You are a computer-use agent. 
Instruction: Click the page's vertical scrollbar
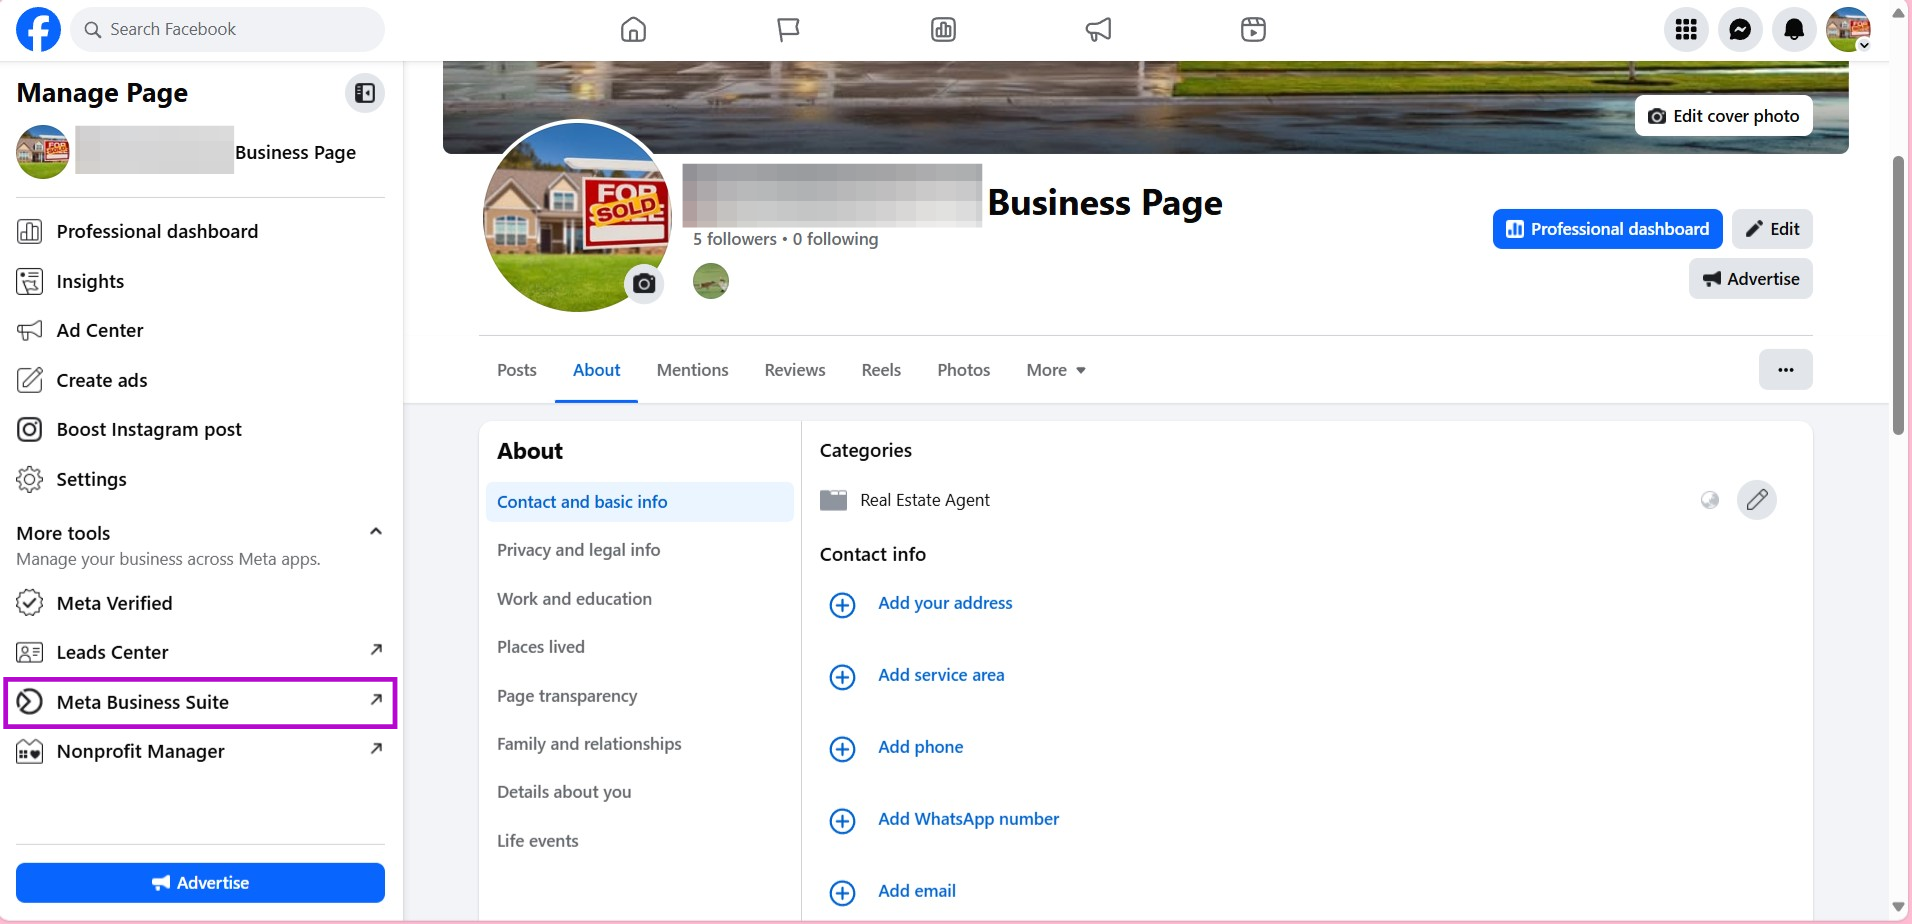tap(1897, 295)
